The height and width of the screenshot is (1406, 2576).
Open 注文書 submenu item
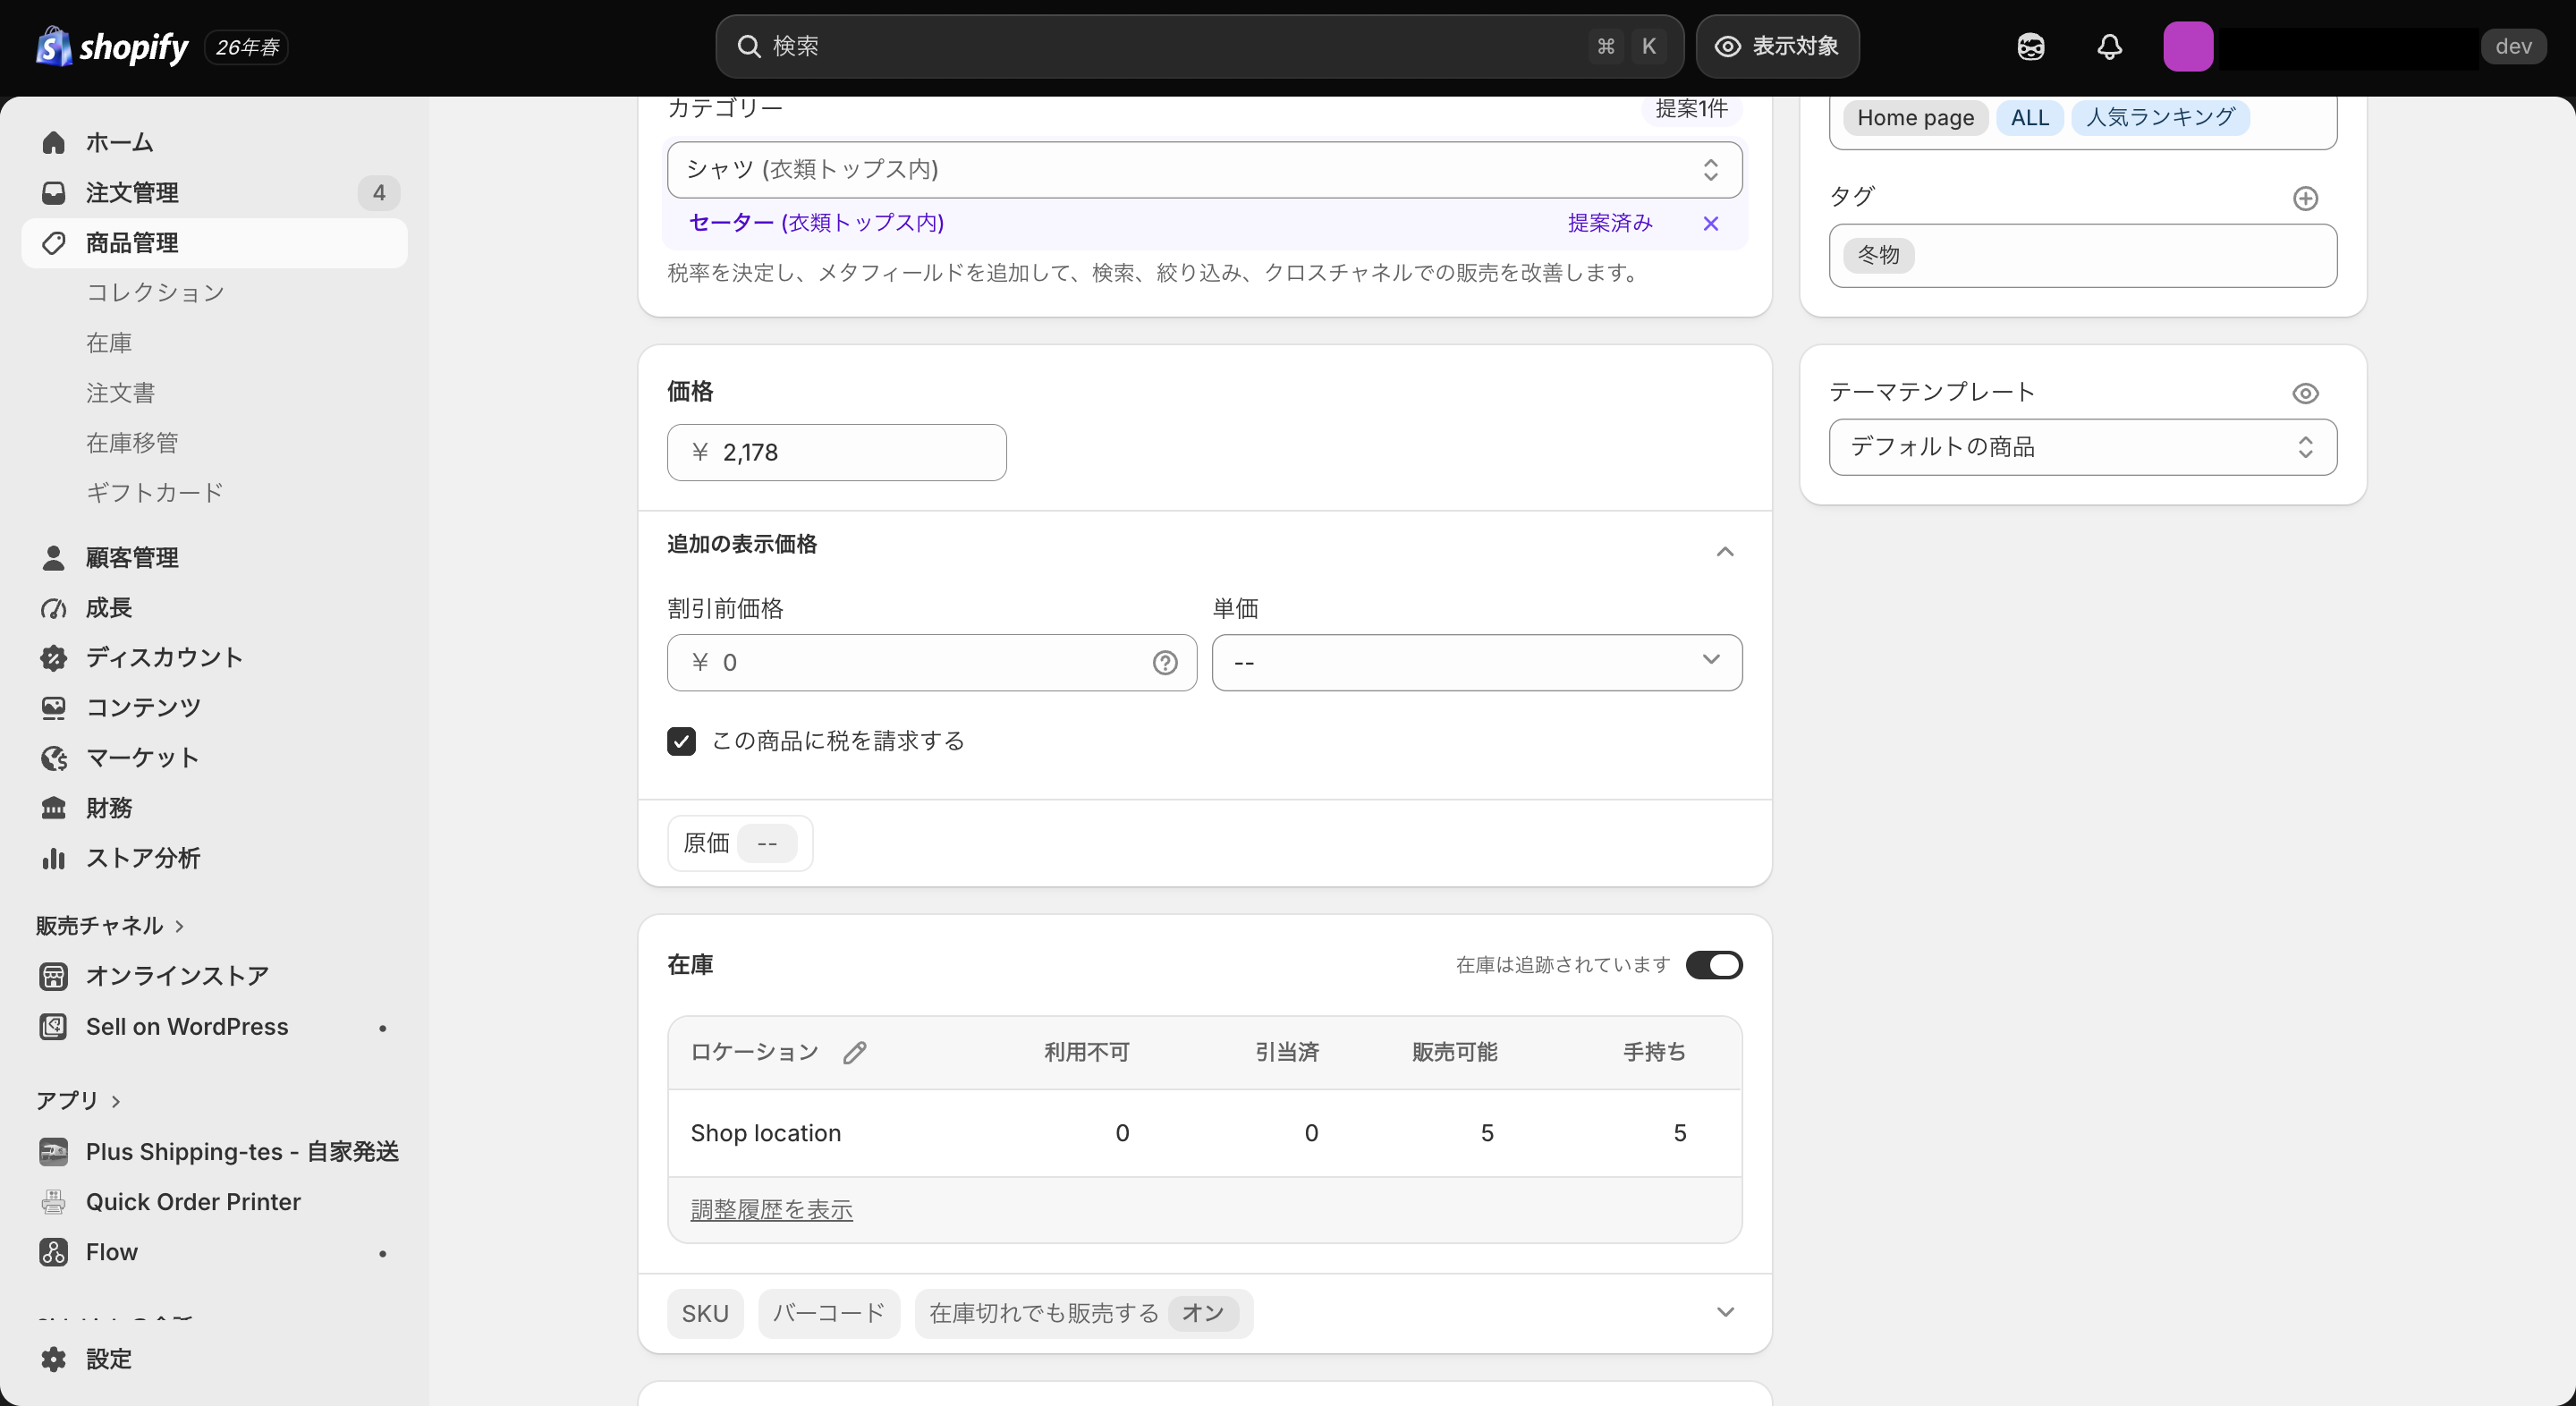[x=121, y=393]
